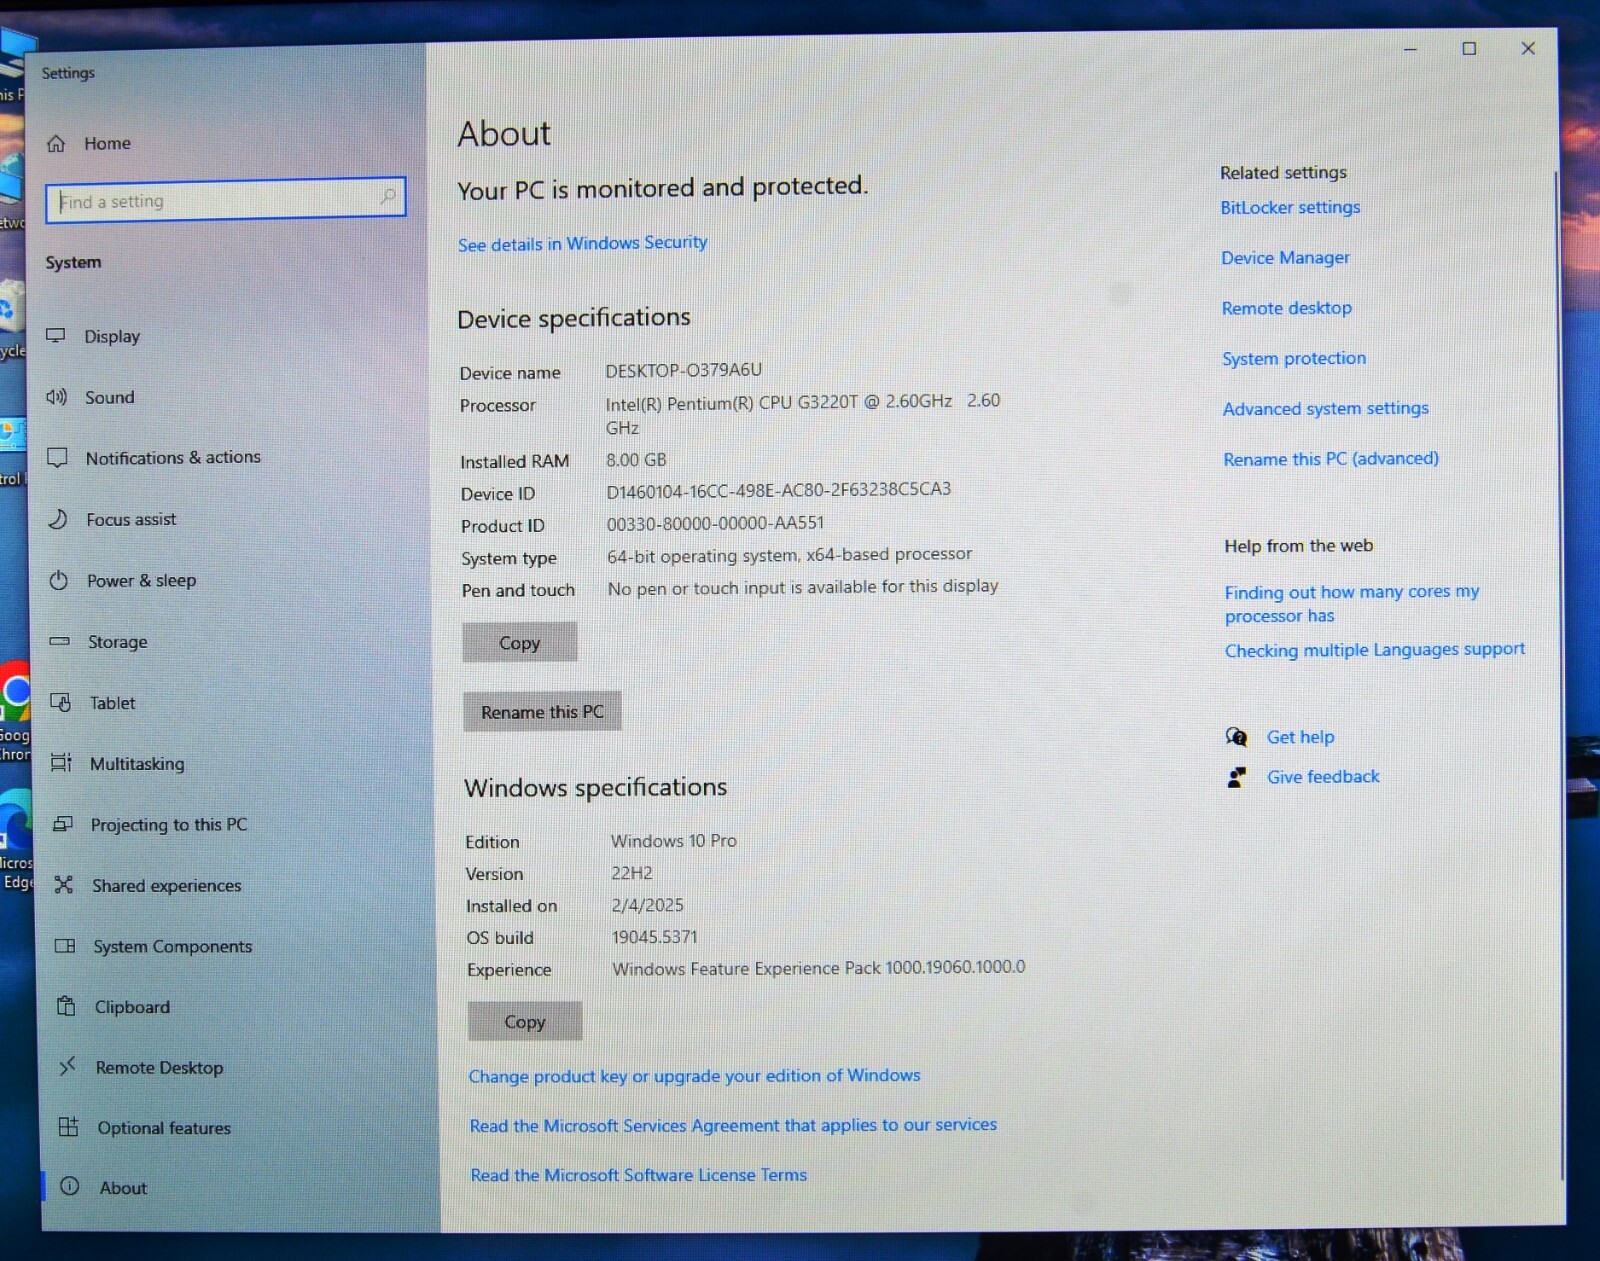1600x1261 pixels.
Task: Click Installed RAM value 8.00 GB
Action: [636, 460]
